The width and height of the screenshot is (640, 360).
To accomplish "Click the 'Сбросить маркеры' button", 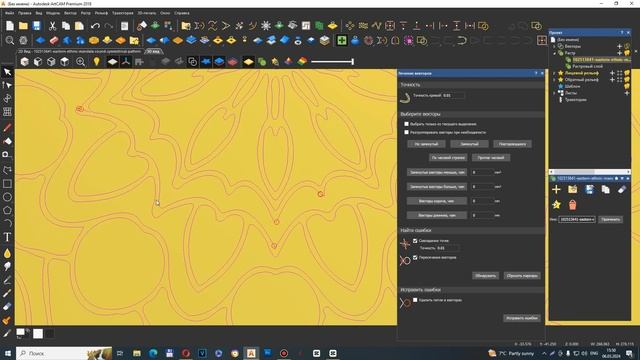I will click(522, 276).
